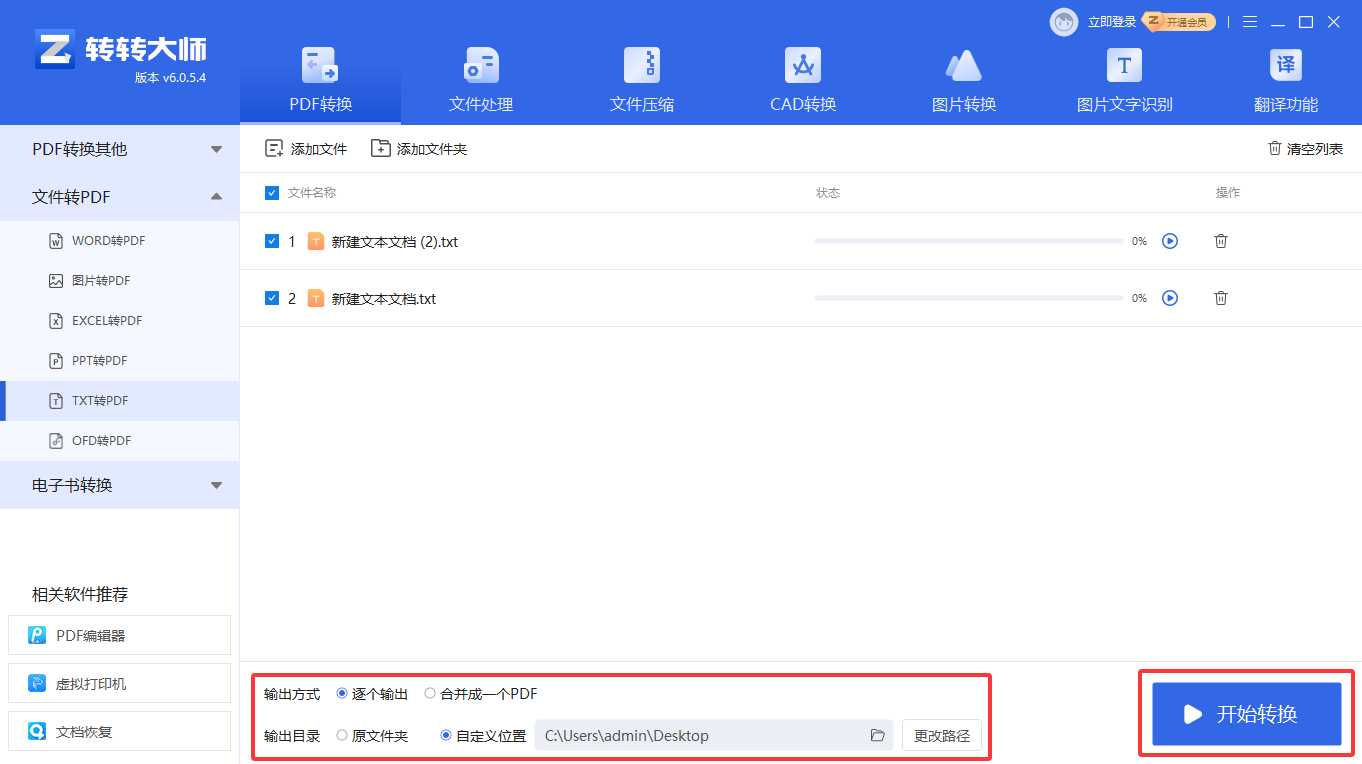
Task: Click the 图片转换 icon
Action: click(964, 66)
